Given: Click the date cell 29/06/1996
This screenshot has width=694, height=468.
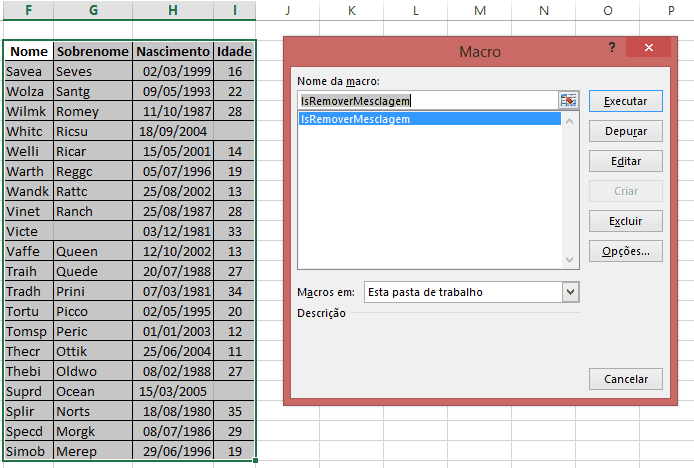Looking at the screenshot, I should [x=173, y=452].
